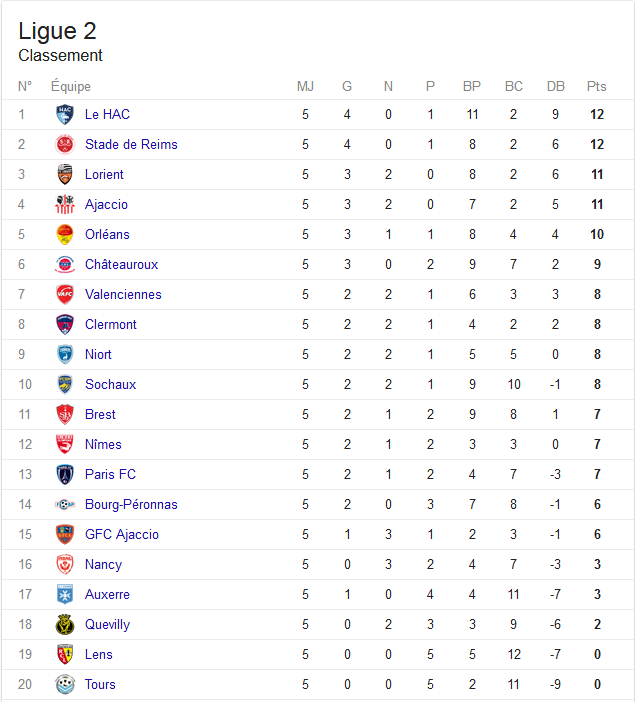This screenshot has height=702, width=635.
Task: Open the Sochaux team link
Action: pyautogui.click(x=110, y=385)
